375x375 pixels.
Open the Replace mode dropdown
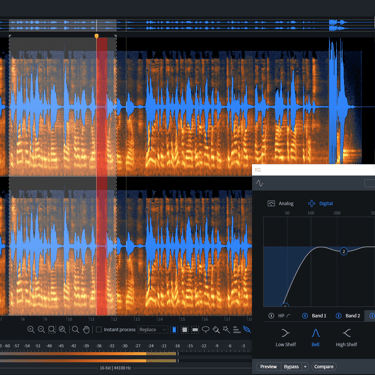click(153, 330)
